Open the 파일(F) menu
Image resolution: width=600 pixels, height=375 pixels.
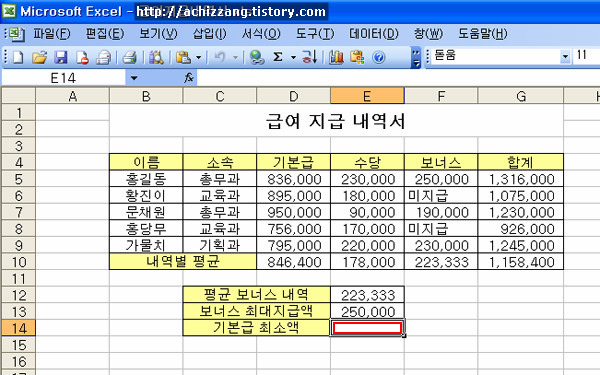[x=52, y=34]
